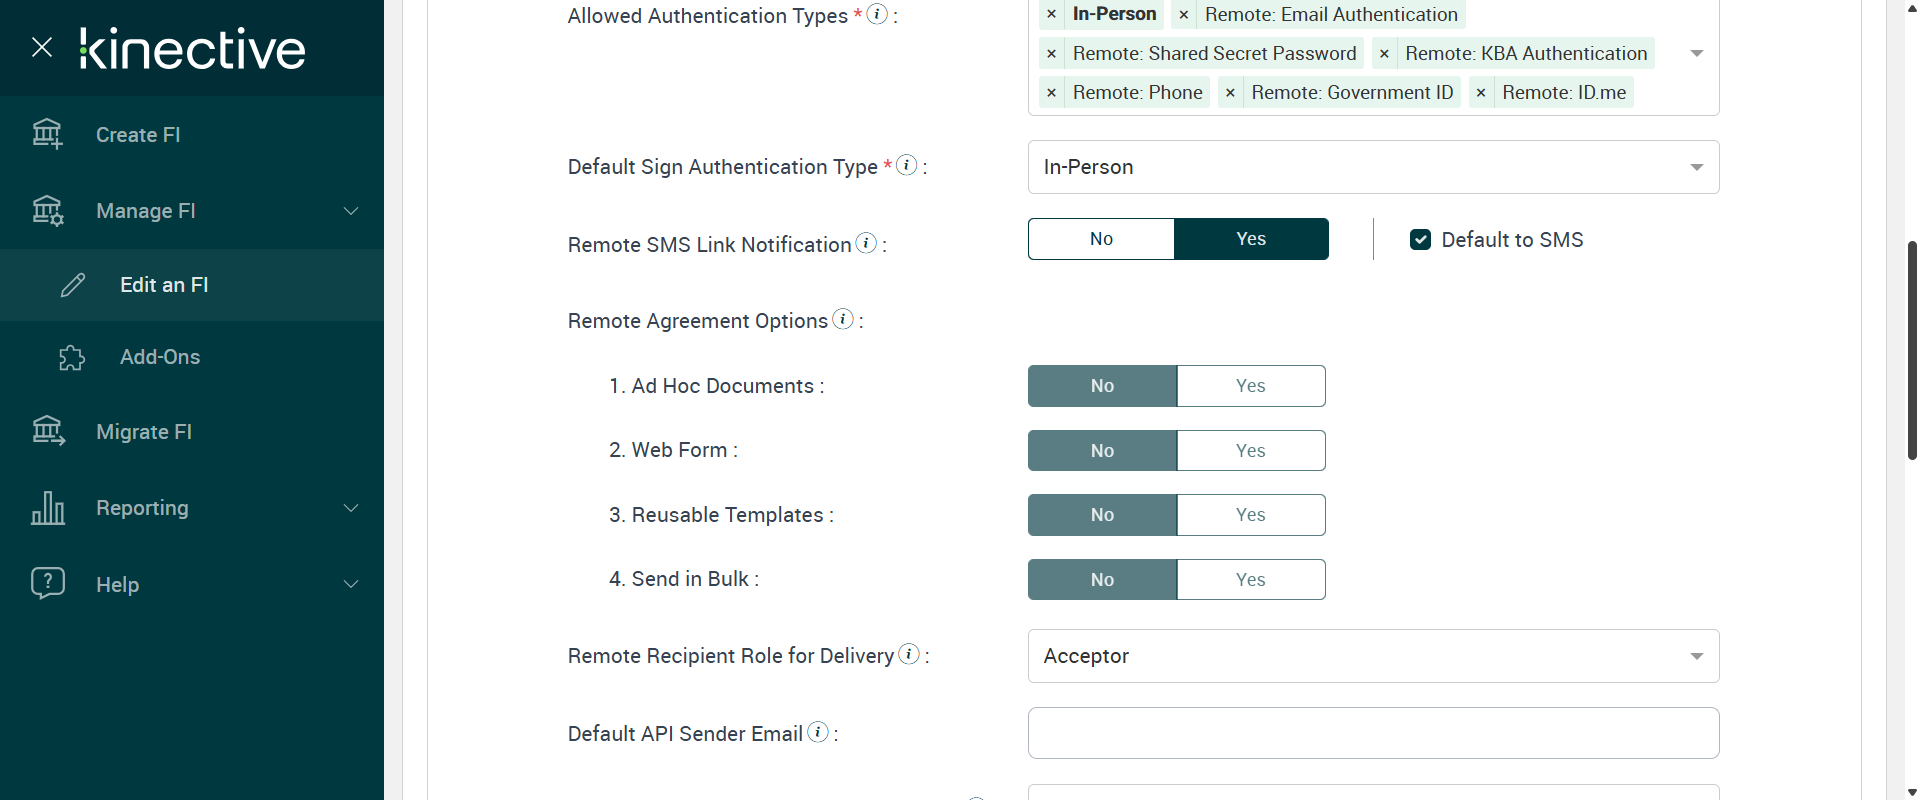The image size is (1920, 800).
Task: Click the Create FI bank icon
Action: click(47, 134)
